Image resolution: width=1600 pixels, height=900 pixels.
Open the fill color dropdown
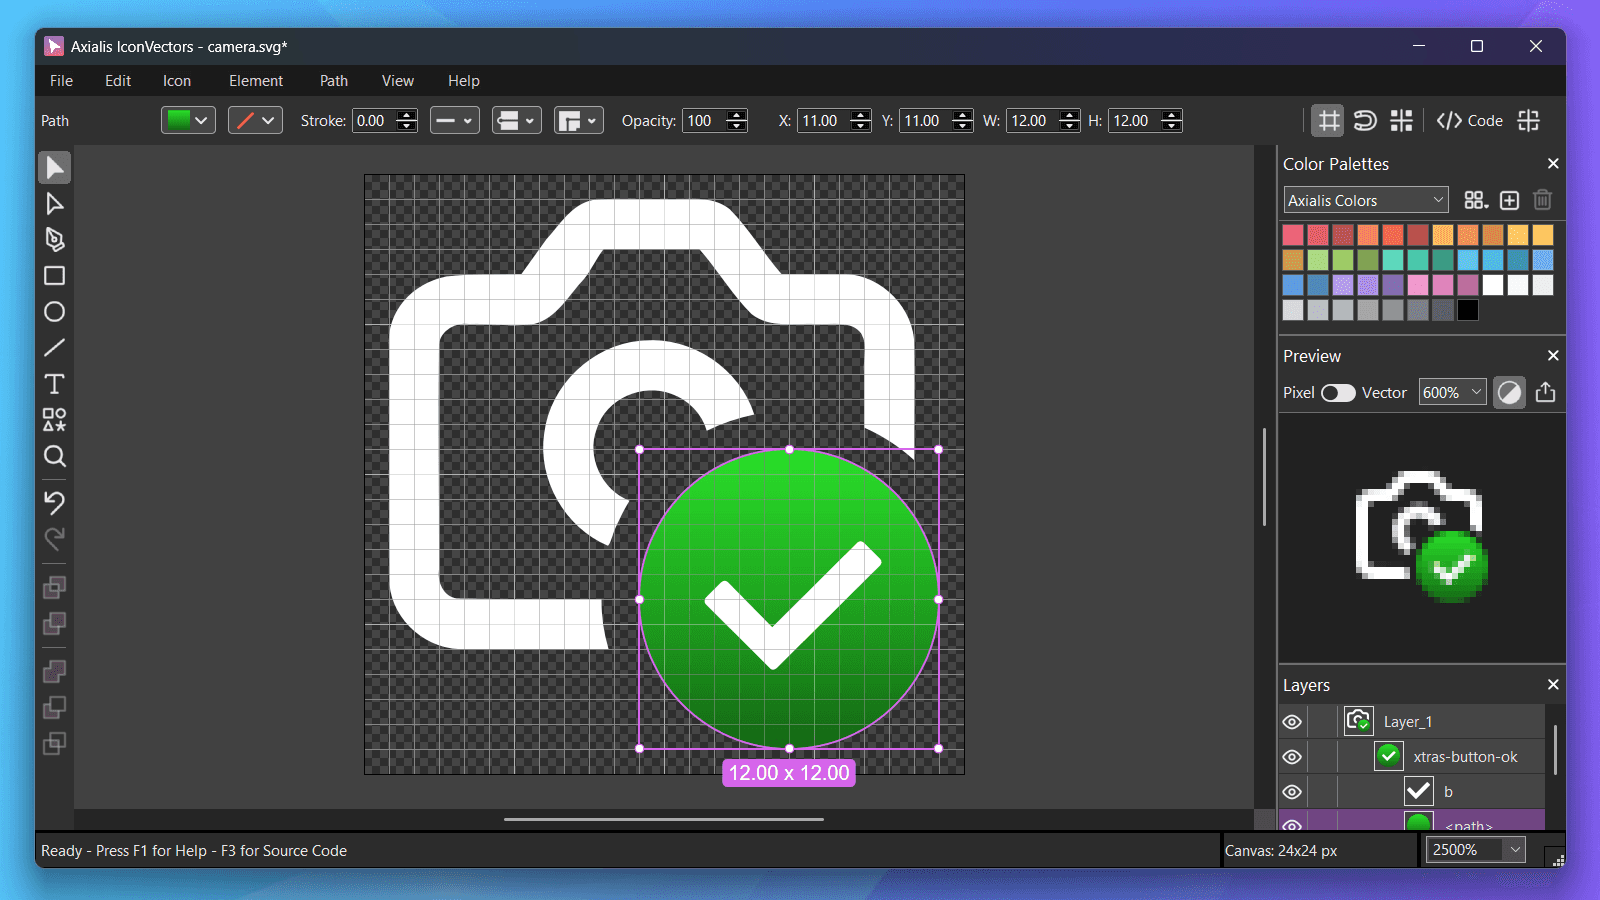pos(188,121)
